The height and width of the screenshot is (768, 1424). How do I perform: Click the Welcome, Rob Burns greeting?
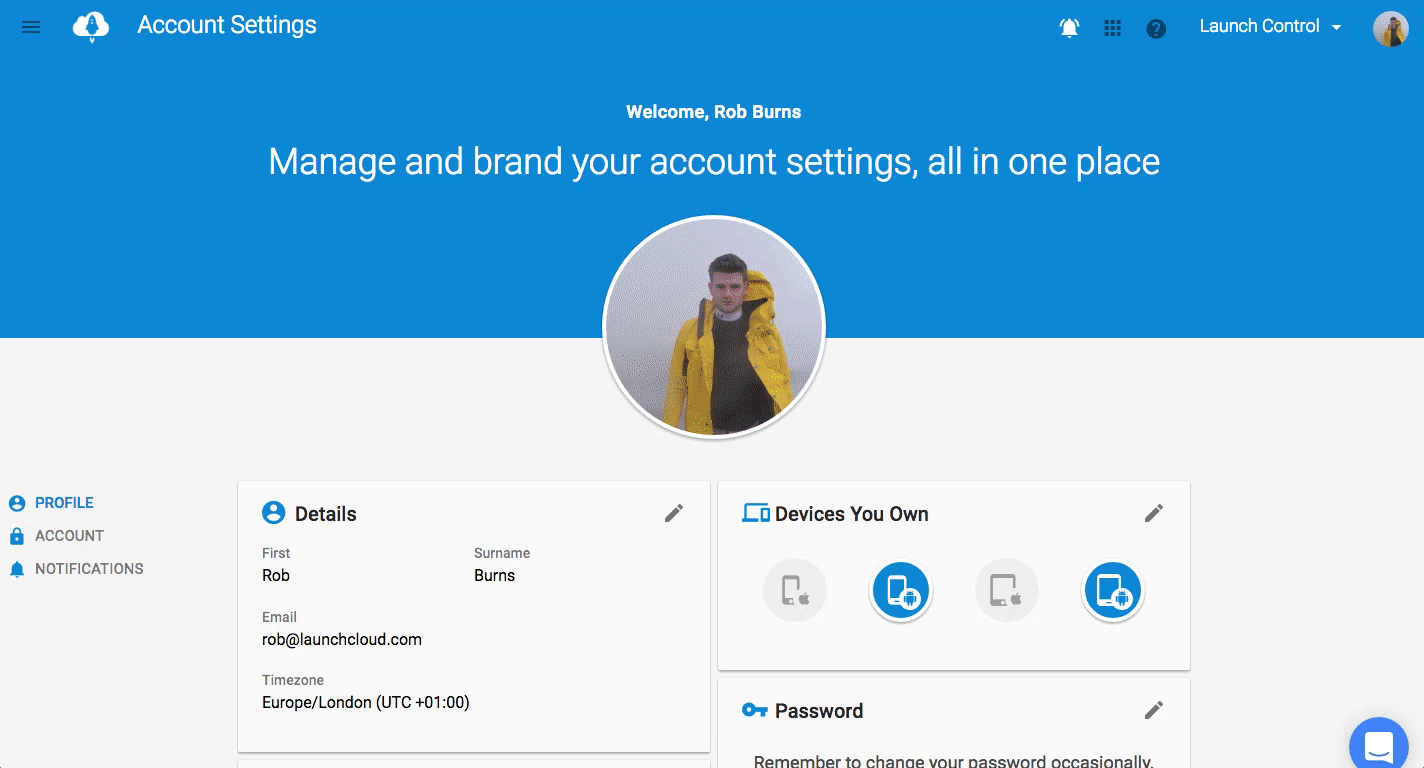(x=713, y=112)
